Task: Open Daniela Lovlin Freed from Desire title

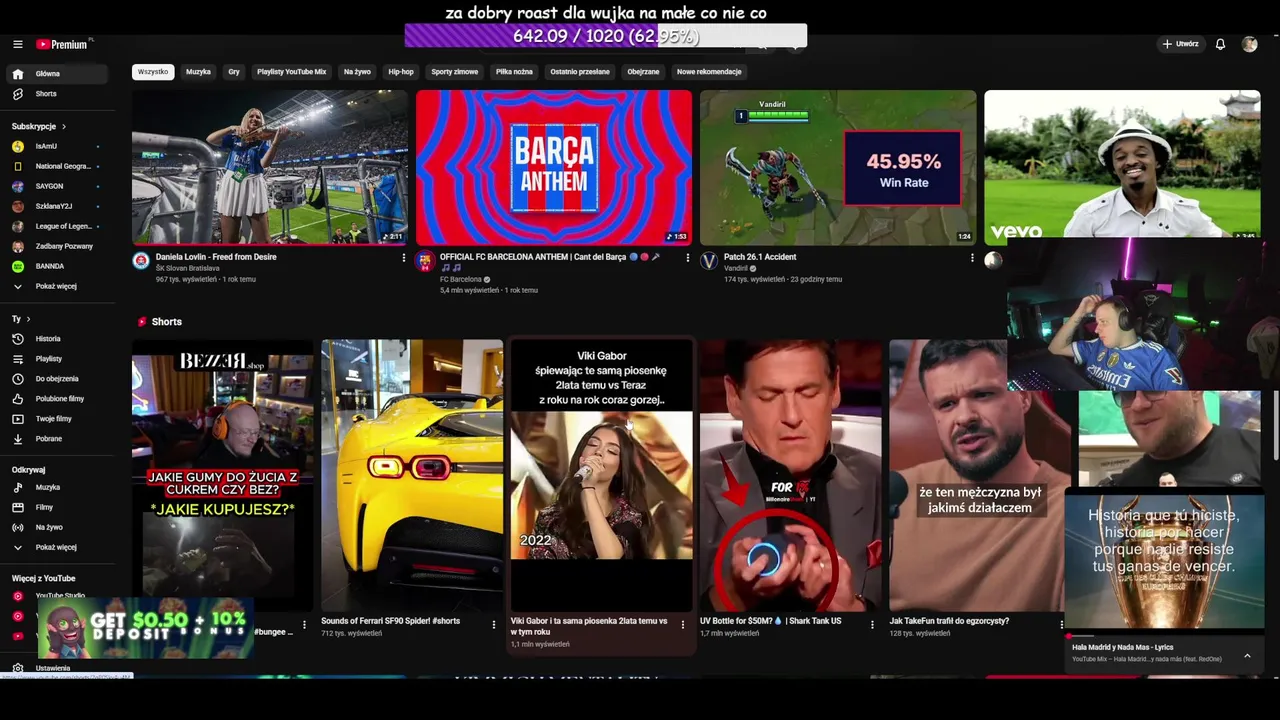Action: pos(216,257)
